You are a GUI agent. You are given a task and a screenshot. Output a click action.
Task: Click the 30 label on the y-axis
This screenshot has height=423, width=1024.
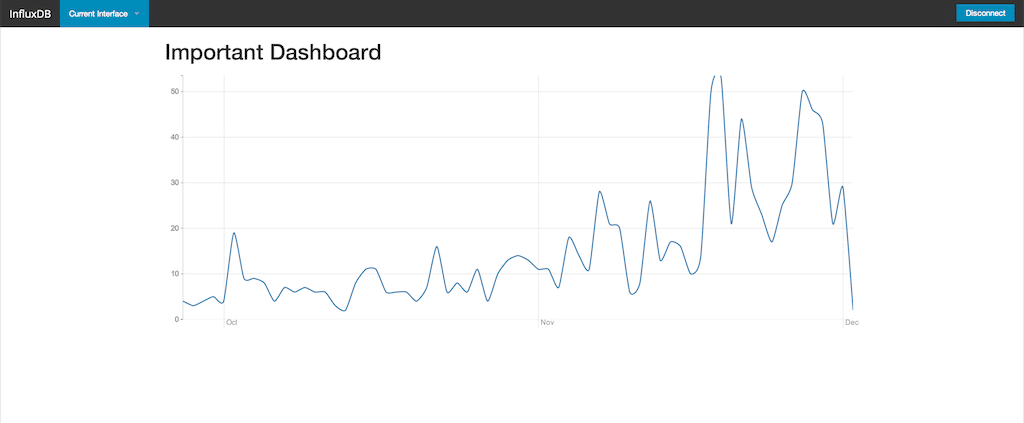click(175, 182)
